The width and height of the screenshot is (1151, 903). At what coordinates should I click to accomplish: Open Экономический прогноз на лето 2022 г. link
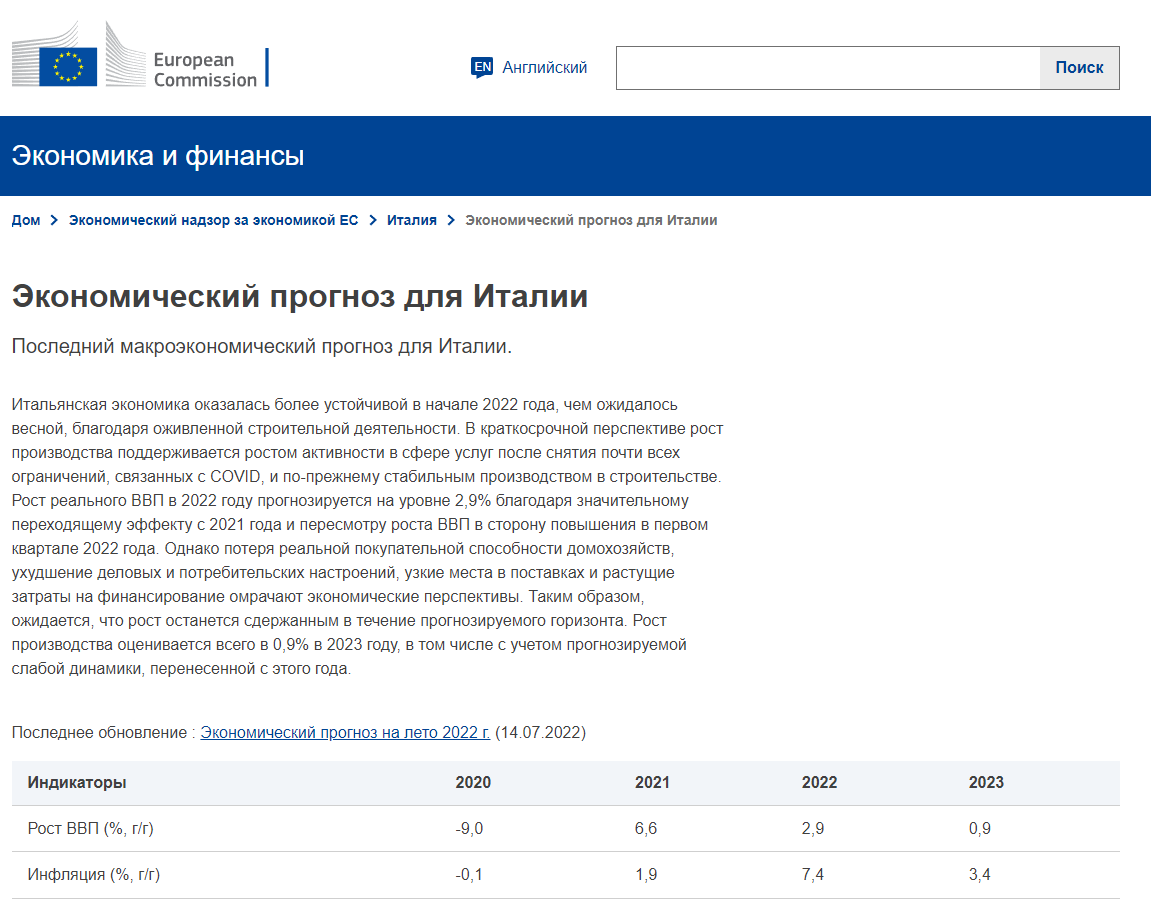coord(345,733)
